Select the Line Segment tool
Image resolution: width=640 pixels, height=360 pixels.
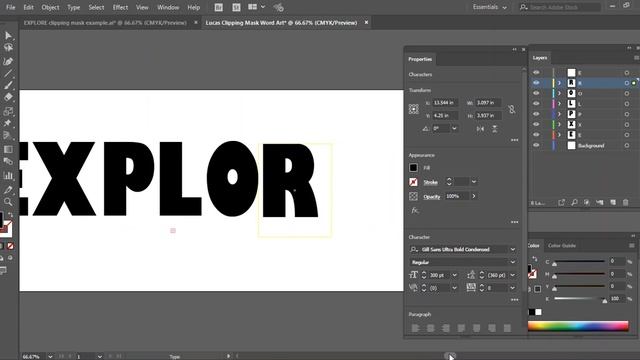pyautogui.click(x=8, y=74)
